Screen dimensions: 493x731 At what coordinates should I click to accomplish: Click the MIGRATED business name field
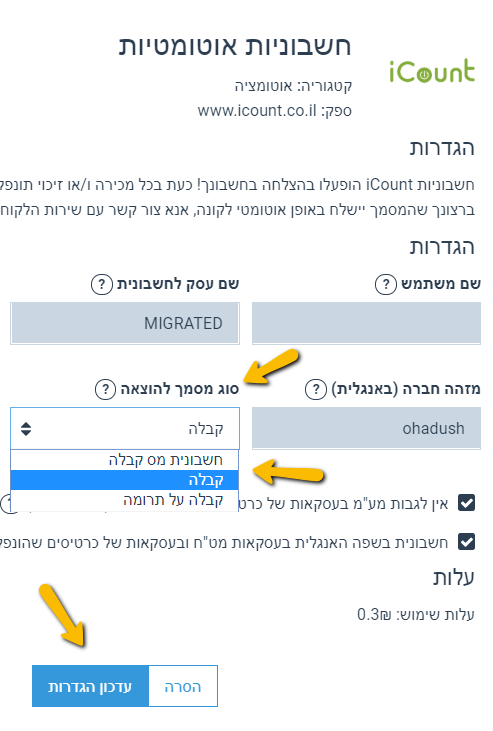125,323
